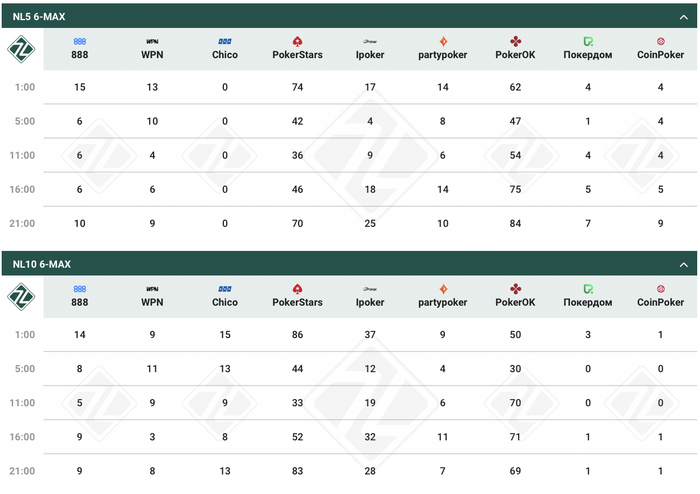Select the Ipoker icon in NL10 table
Image resolution: width=700 pixels, height=494 pixels.
(x=370, y=289)
